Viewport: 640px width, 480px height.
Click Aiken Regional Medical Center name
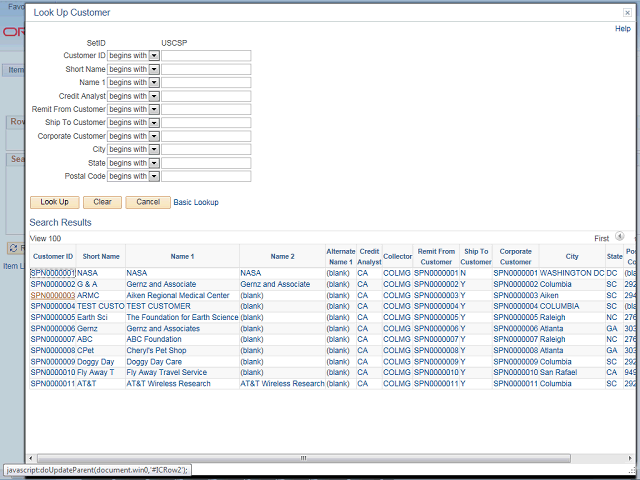(178, 296)
